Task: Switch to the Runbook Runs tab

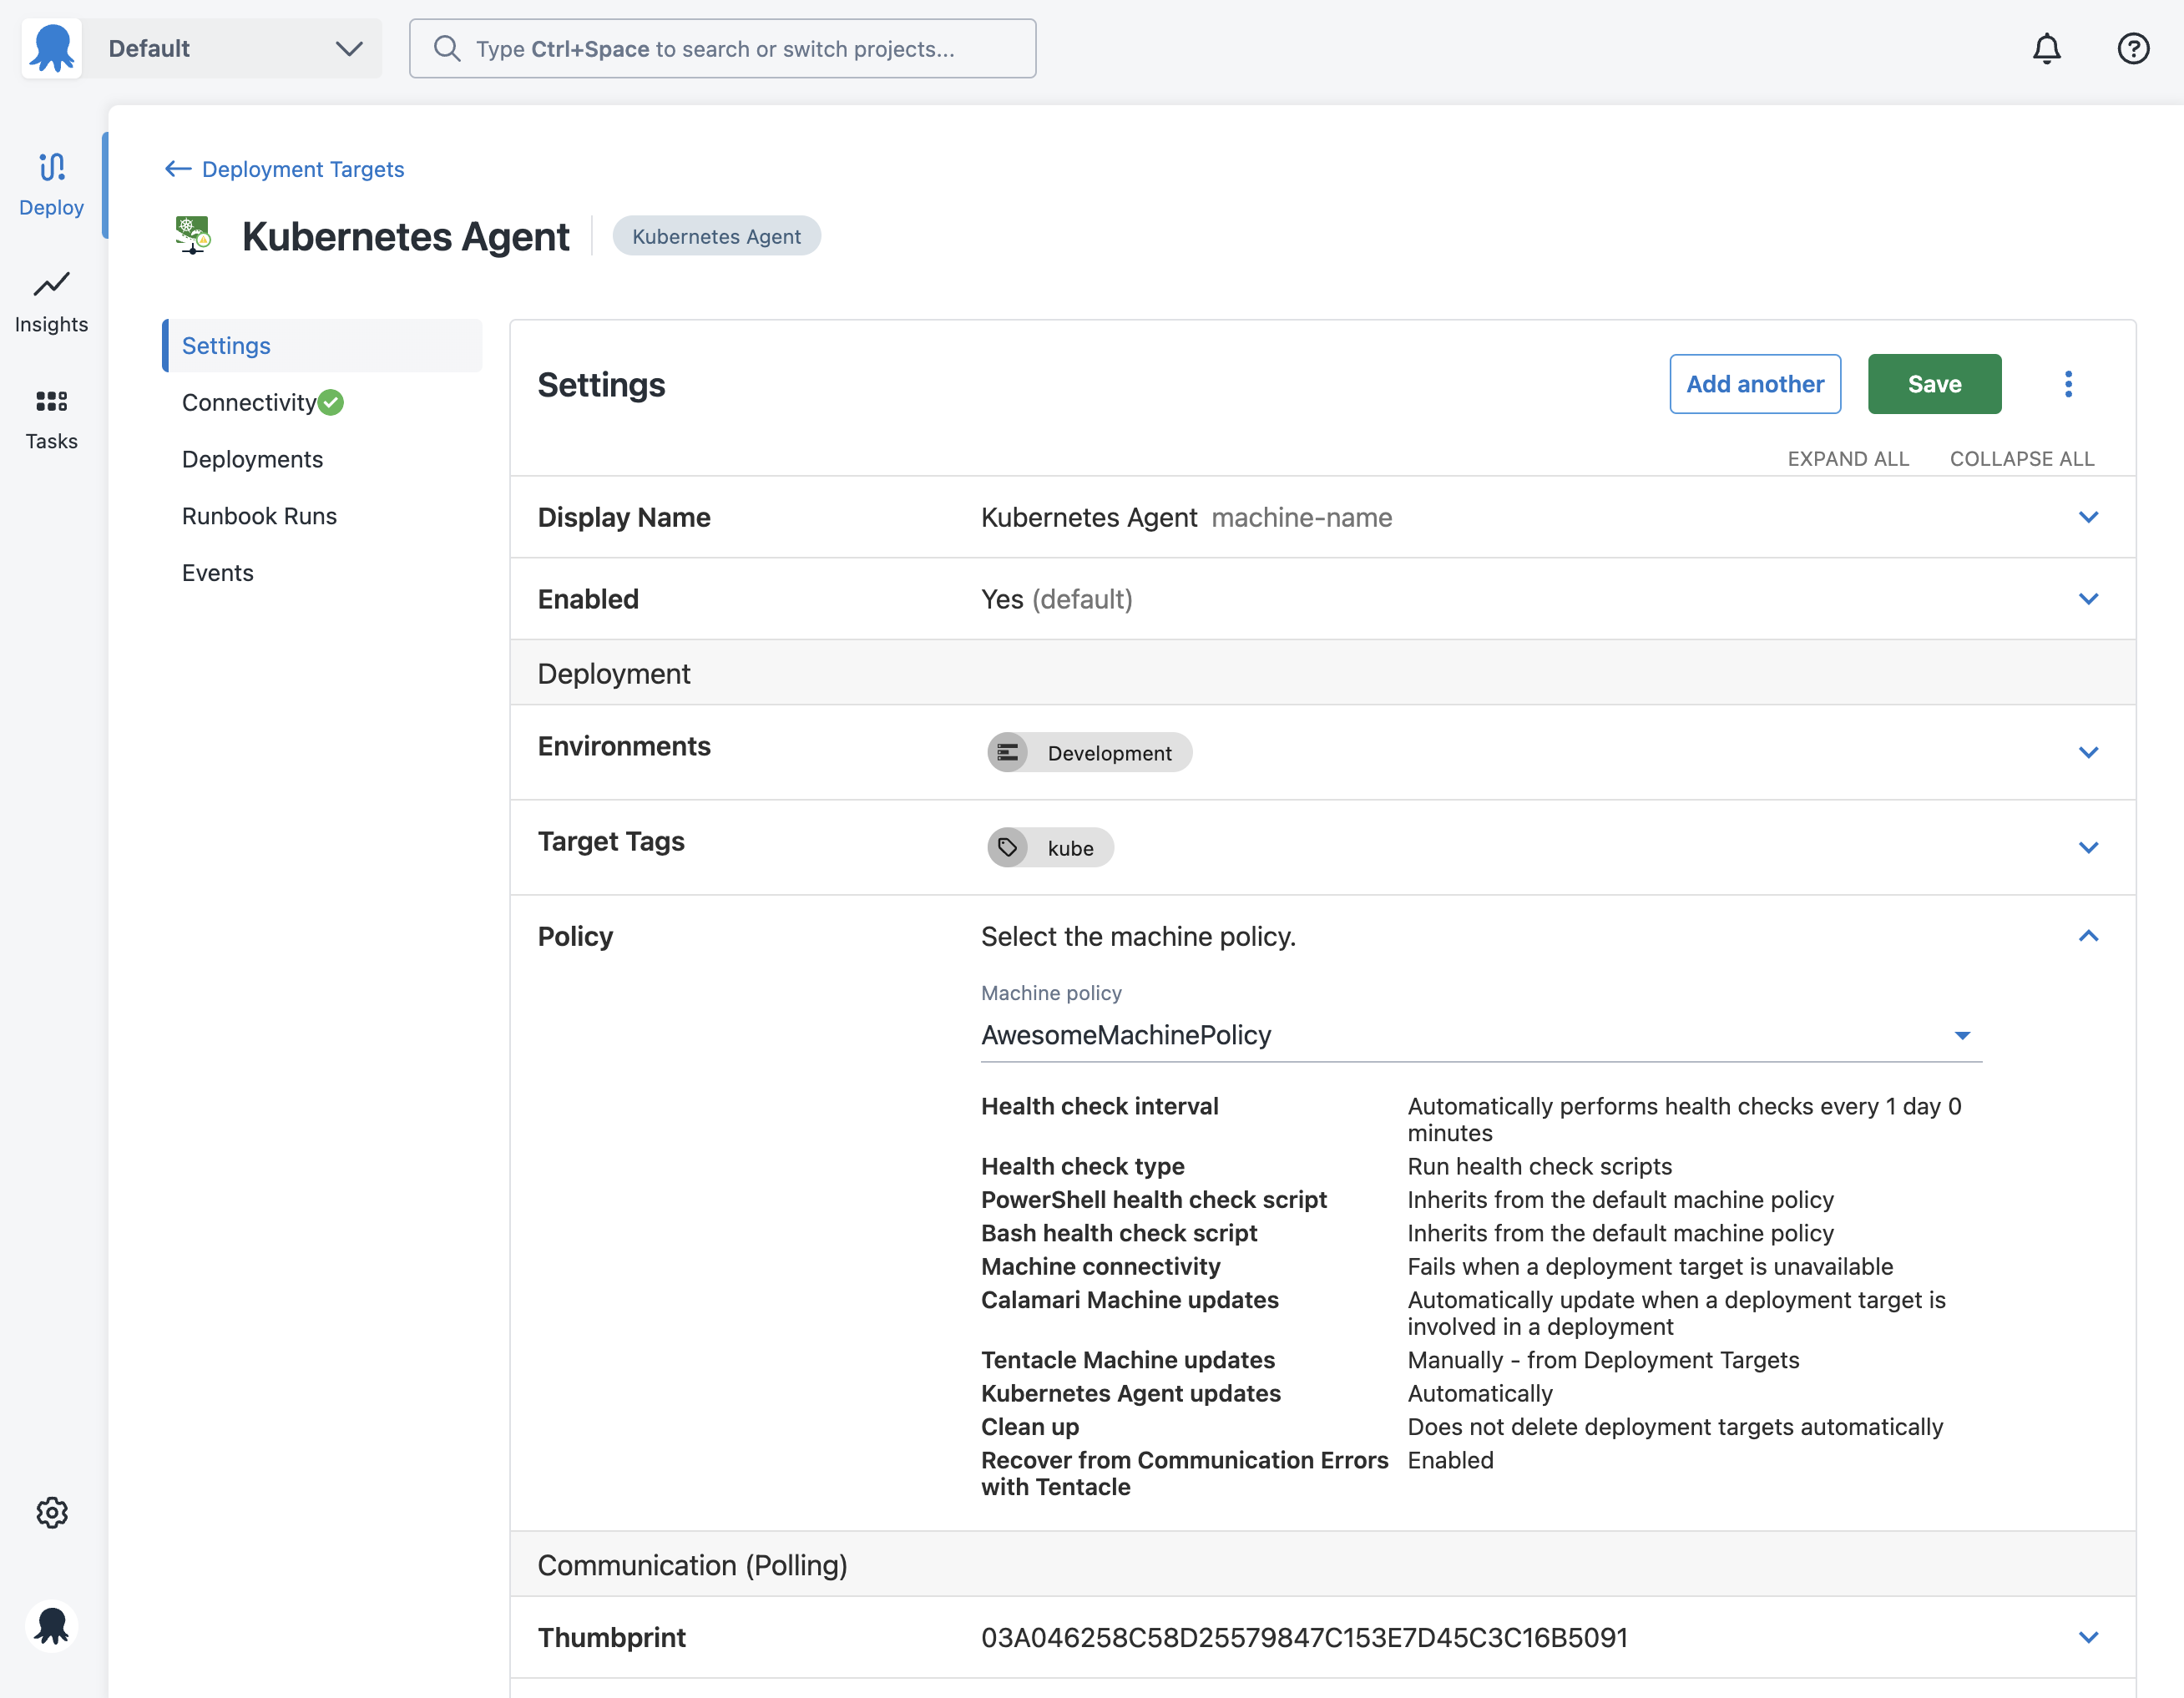Action: click(x=259, y=516)
